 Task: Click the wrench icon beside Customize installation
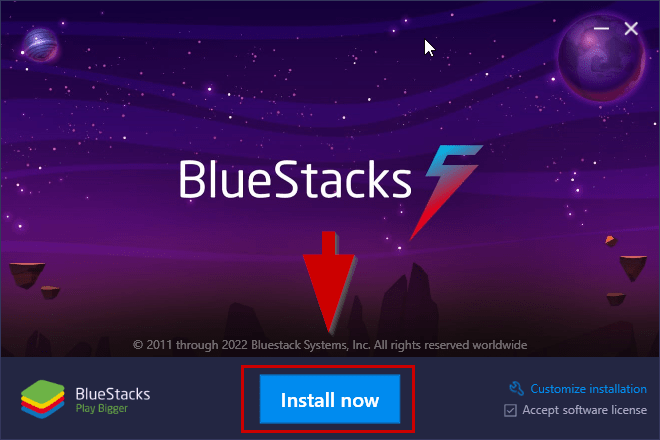516,388
